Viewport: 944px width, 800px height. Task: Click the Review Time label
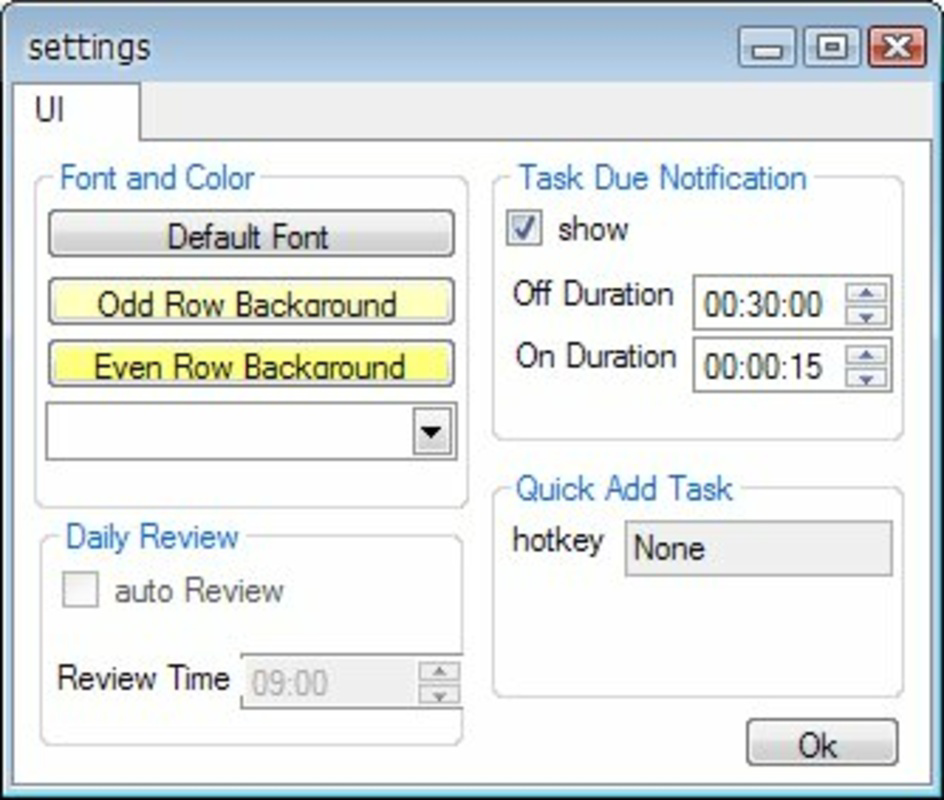(x=143, y=678)
